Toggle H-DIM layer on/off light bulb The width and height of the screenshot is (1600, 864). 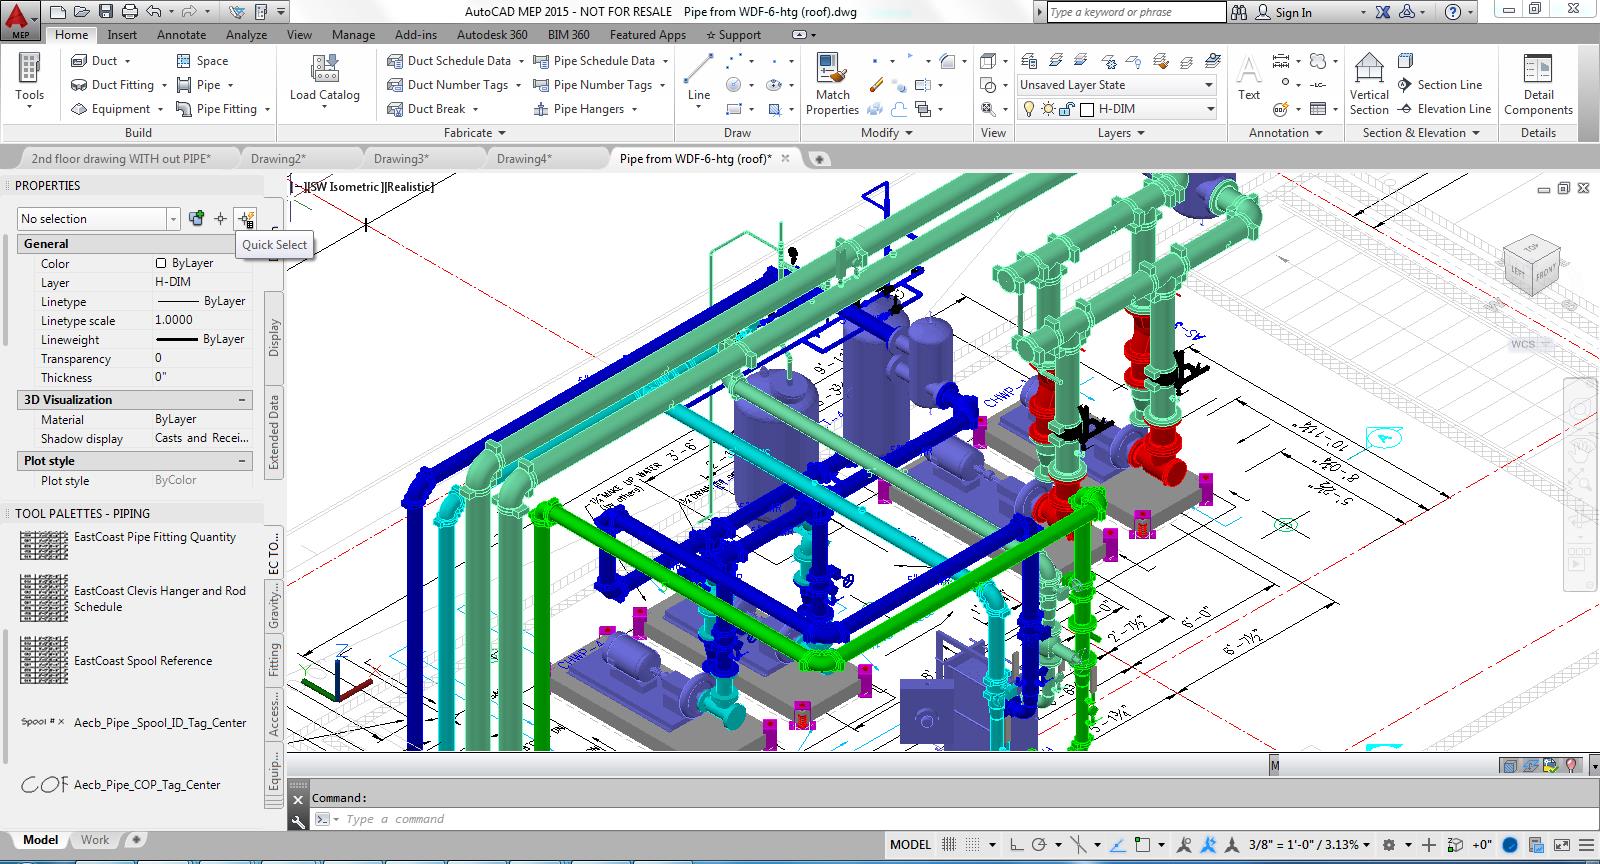[x=1028, y=109]
